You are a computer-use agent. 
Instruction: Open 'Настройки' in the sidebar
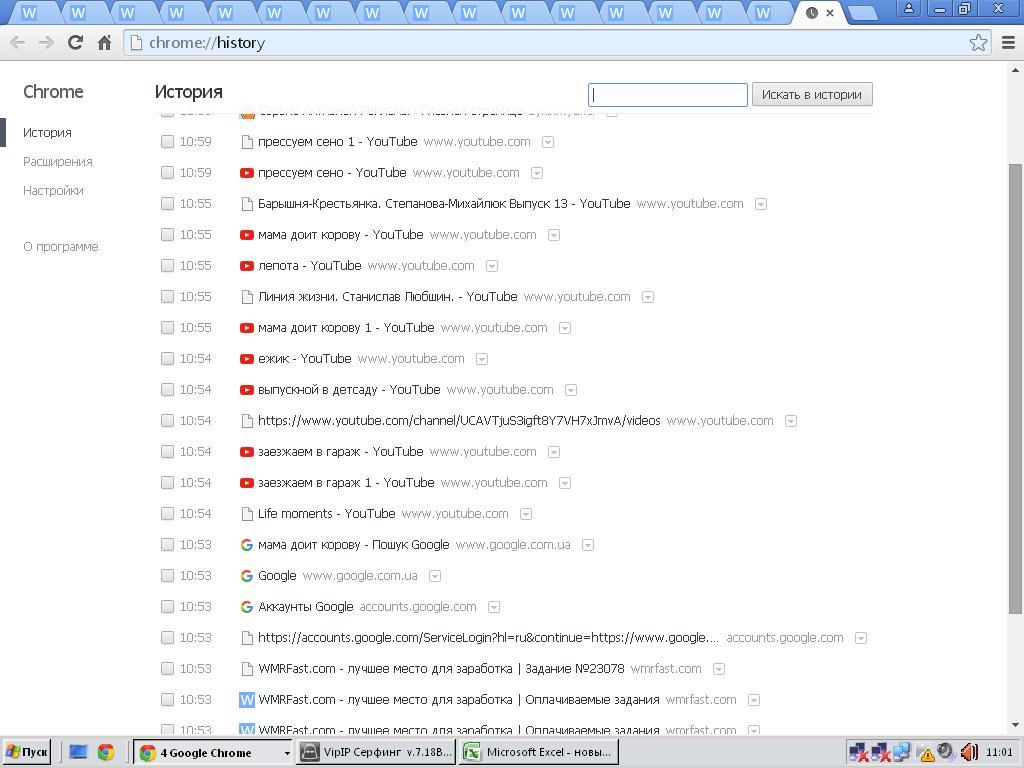pyautogui.click(x=53, y=191)
